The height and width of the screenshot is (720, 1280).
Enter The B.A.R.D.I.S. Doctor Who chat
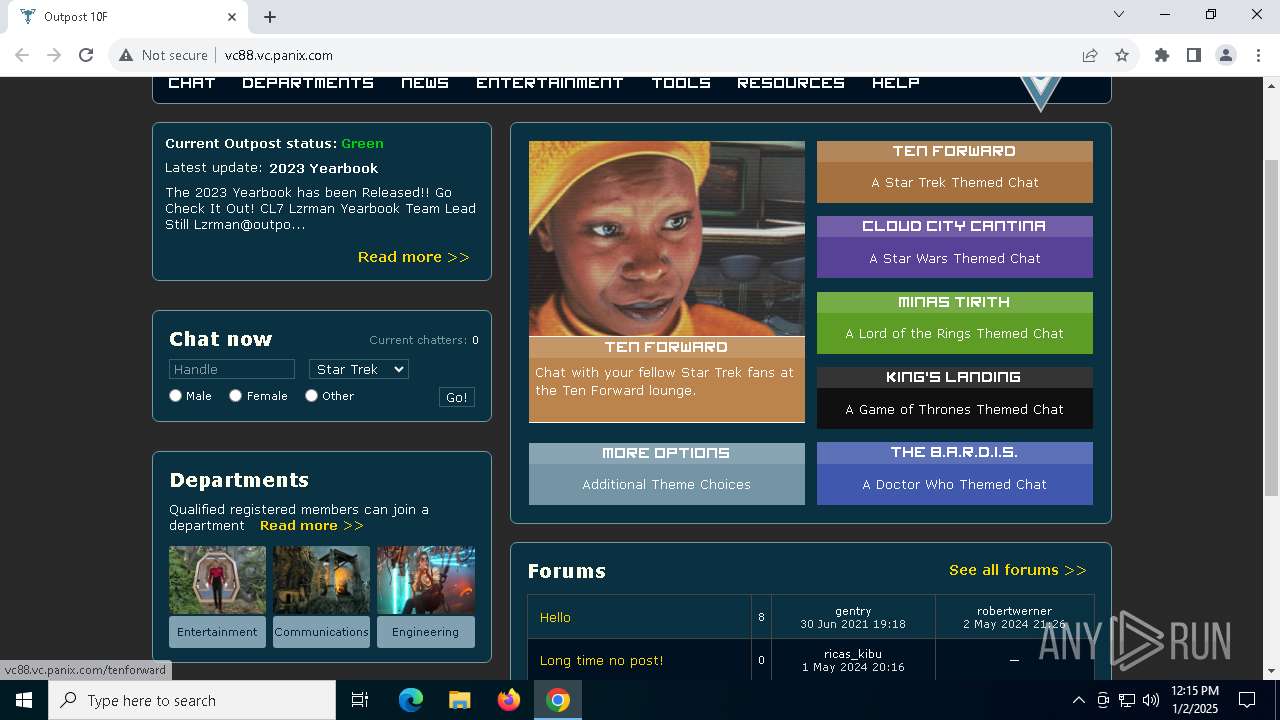click(955, 473)
